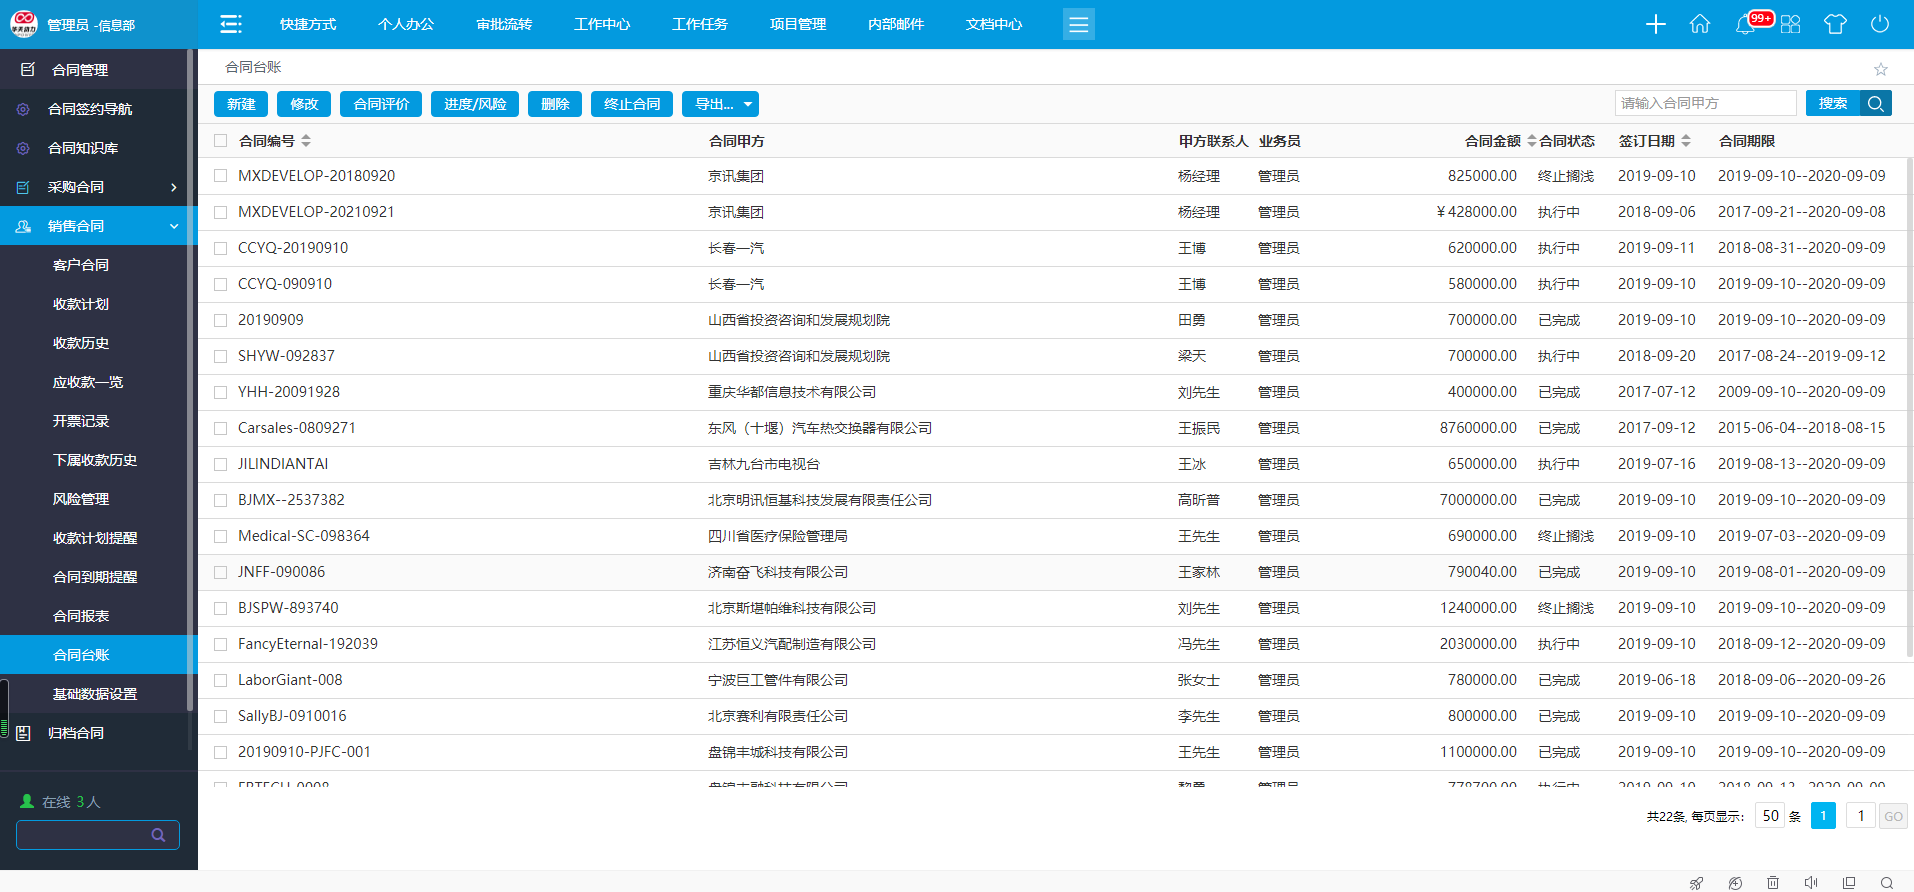The image size is (1914, 892).
Task: Select 收款计划 in the sidebar
Action: coord(81,304)
